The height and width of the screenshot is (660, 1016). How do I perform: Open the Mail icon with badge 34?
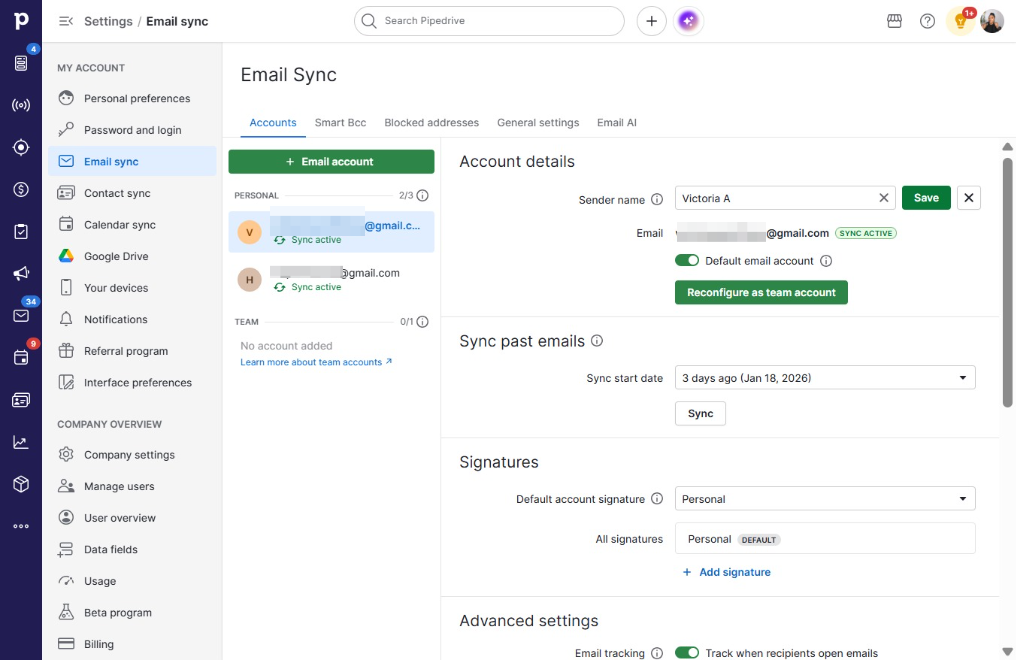point(21,315)
